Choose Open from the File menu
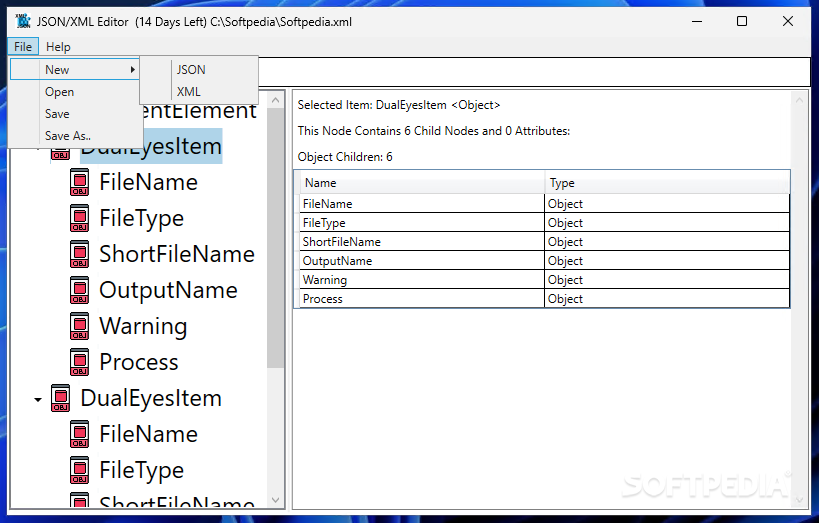 [x=75, y=91]
